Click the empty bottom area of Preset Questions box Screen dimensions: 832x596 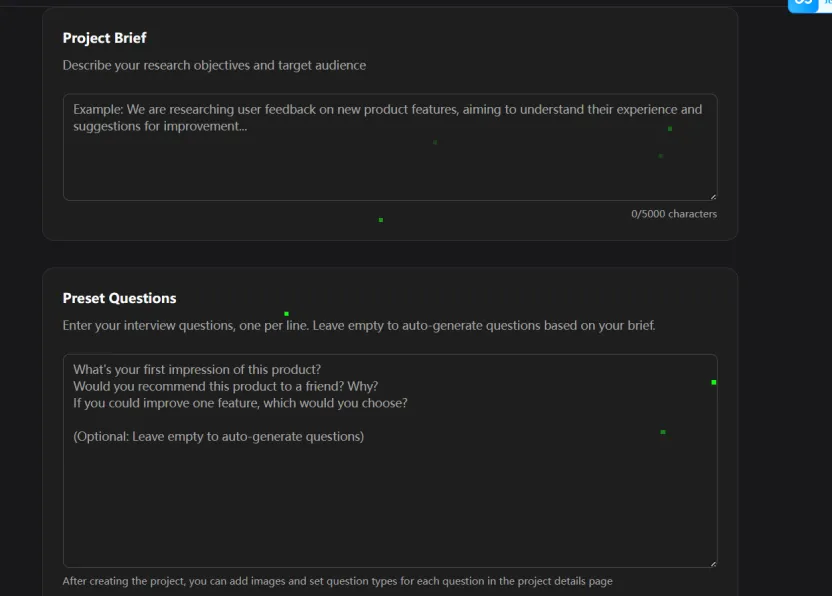390,520
